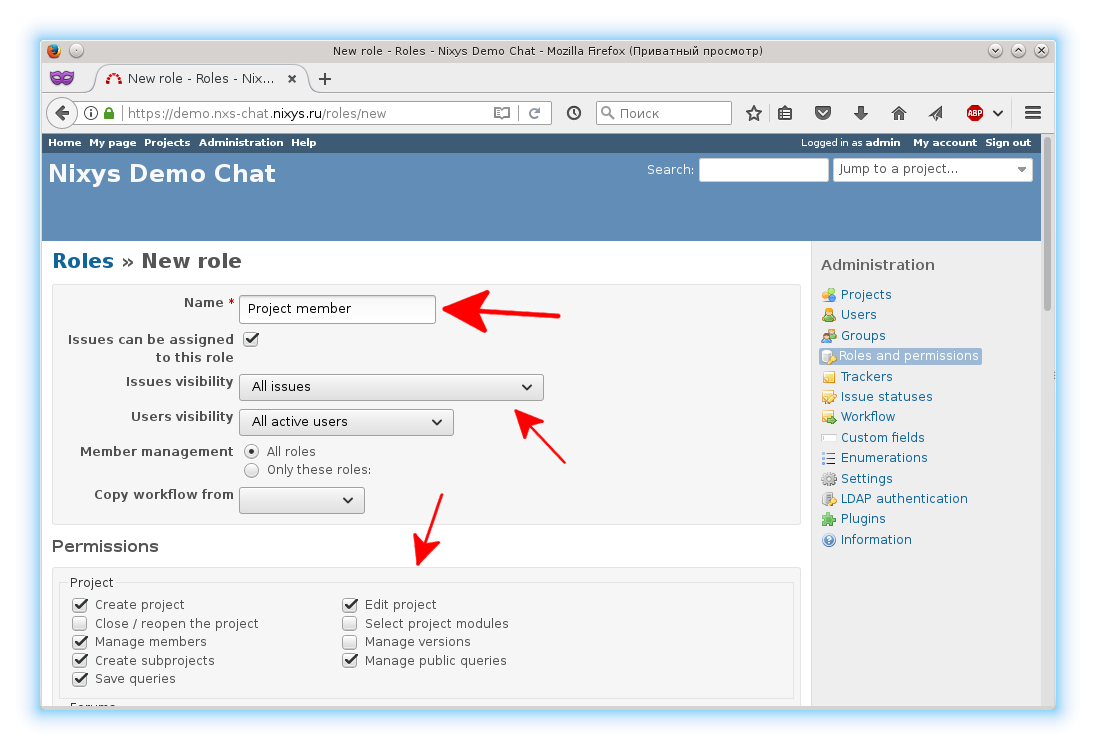Click the Projects sidebar icon
Screen dimensions: 1096x750
(x=829, y=295)
